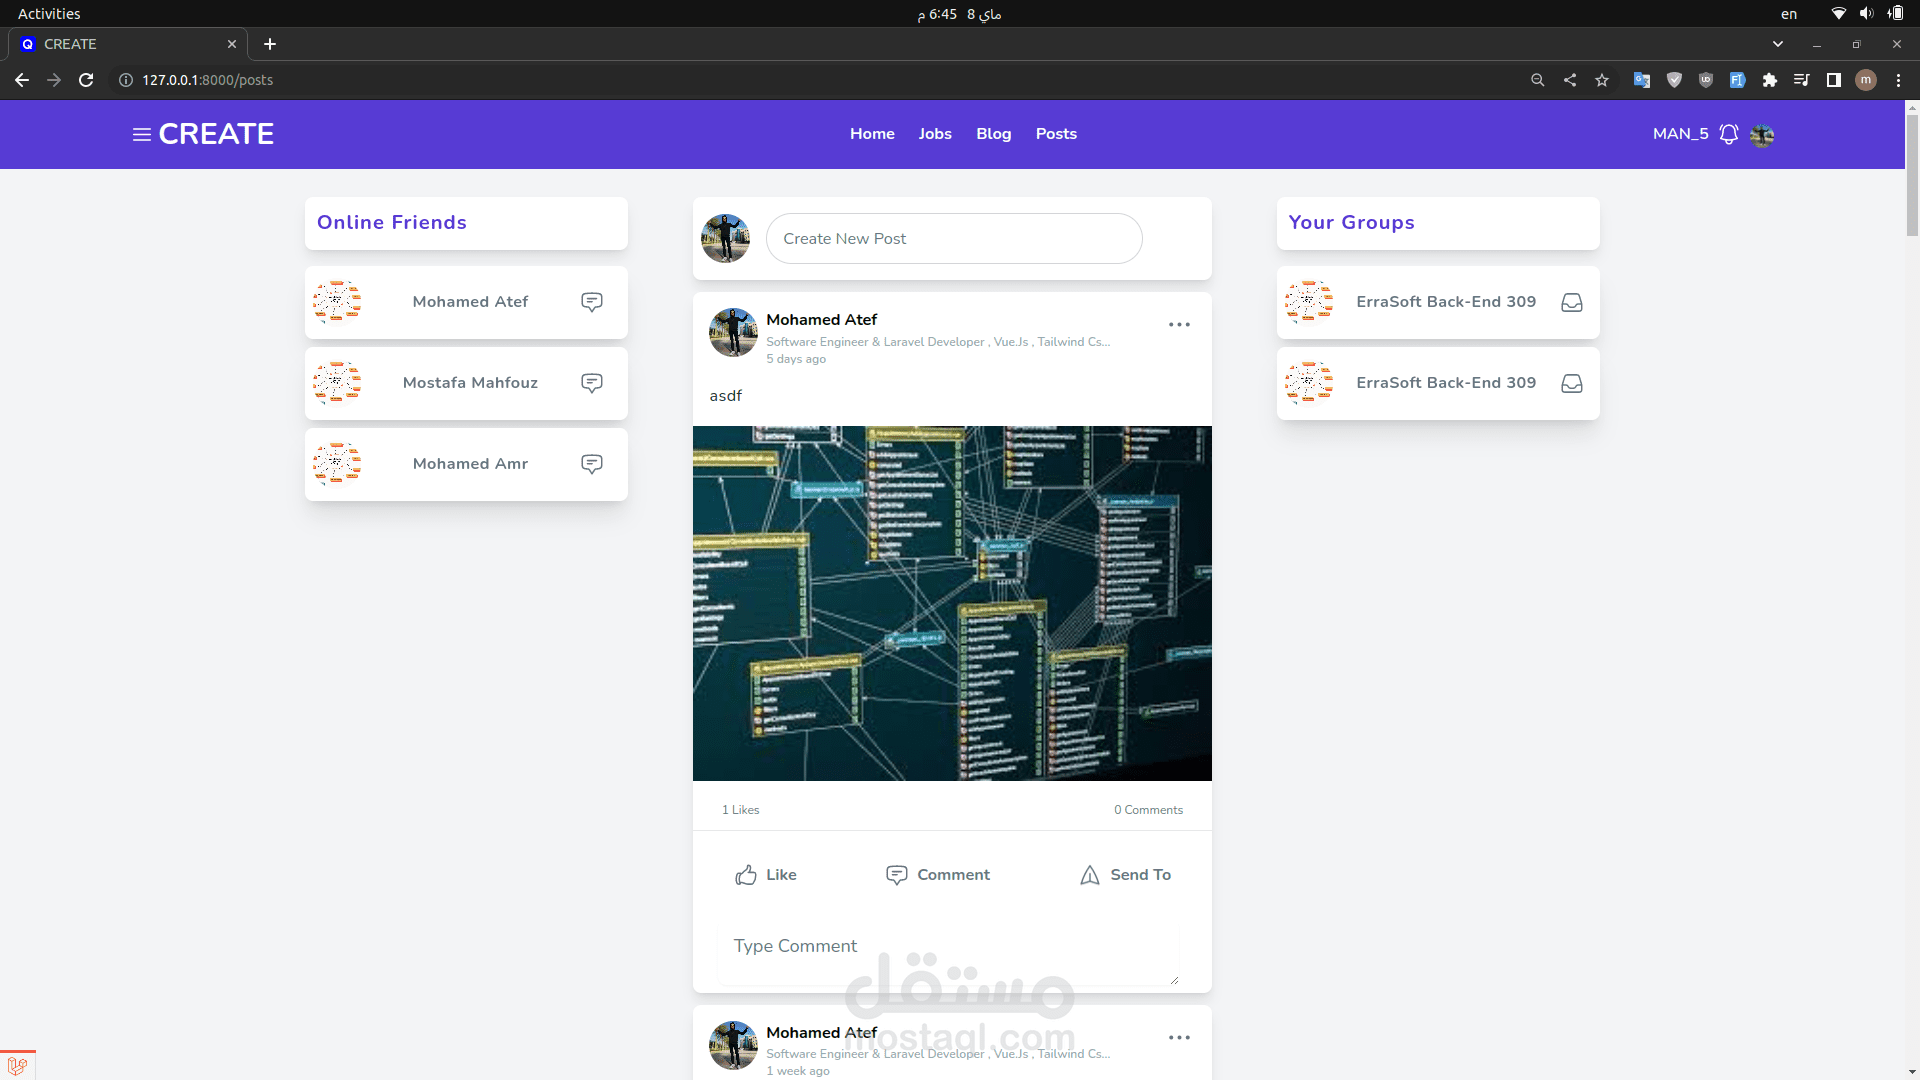Click the notification bell icon

click(1728, 134)
